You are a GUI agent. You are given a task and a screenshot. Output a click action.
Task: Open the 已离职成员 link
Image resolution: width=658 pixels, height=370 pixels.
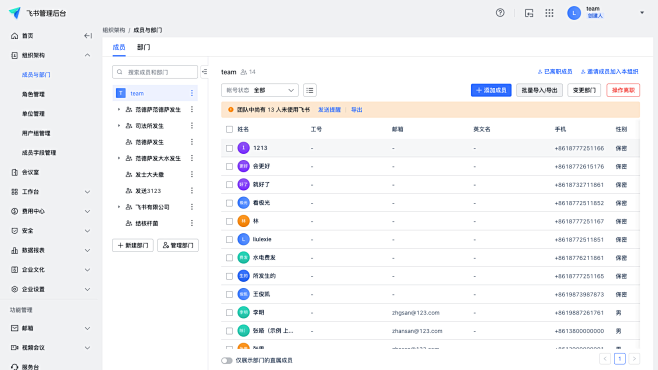click(x=555, y=72)
